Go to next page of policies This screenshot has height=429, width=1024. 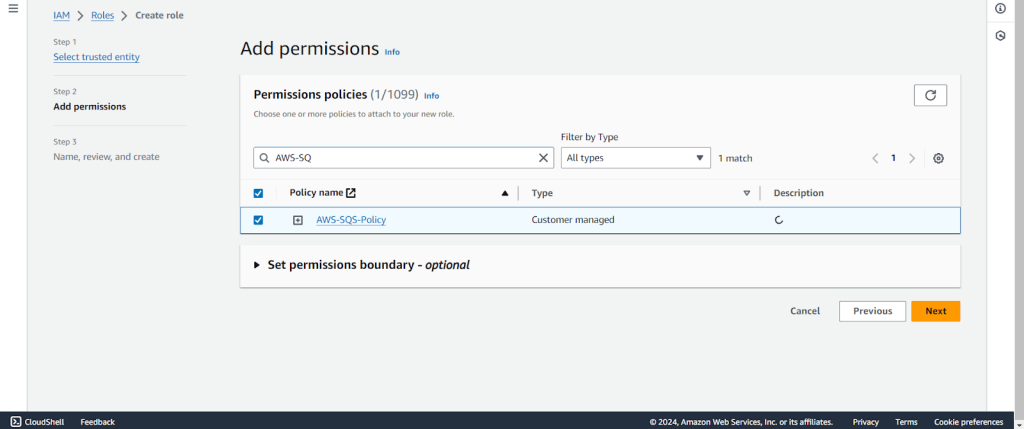pyautogui.click(x=912, y=158)
